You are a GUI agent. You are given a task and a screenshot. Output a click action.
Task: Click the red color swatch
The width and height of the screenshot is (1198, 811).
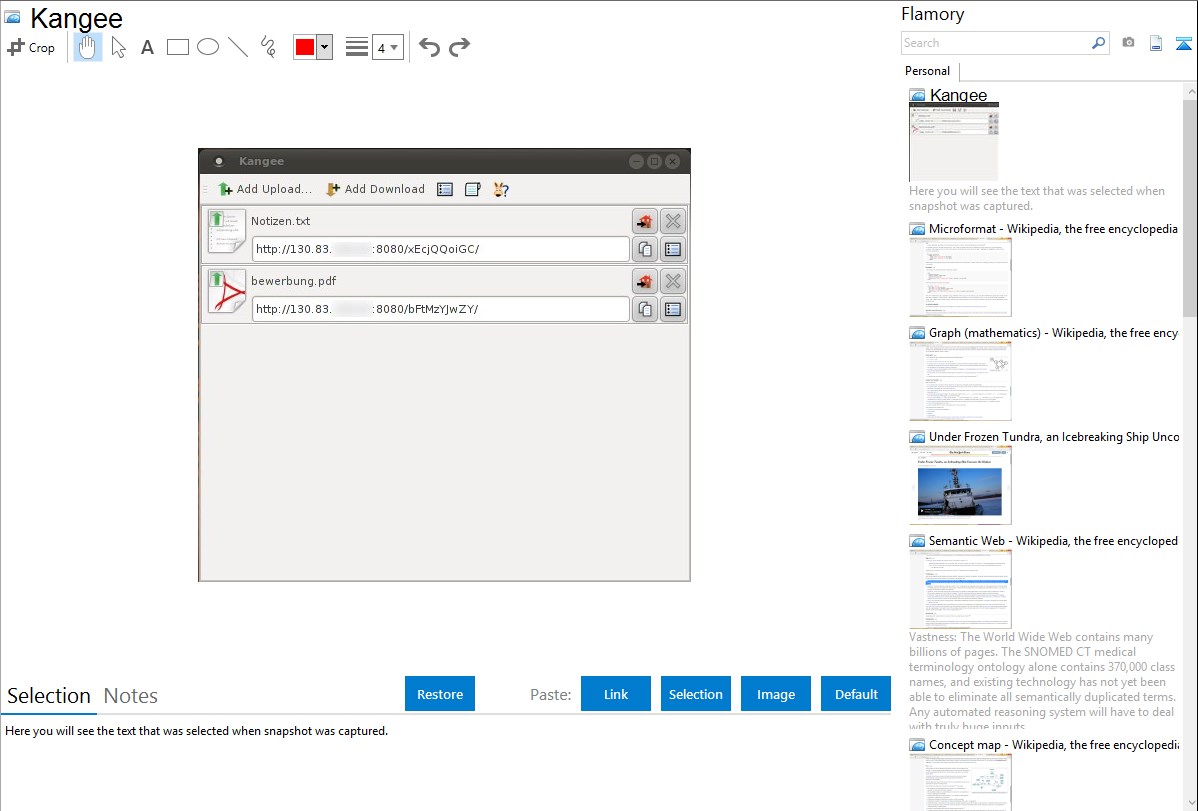(305, 47)
